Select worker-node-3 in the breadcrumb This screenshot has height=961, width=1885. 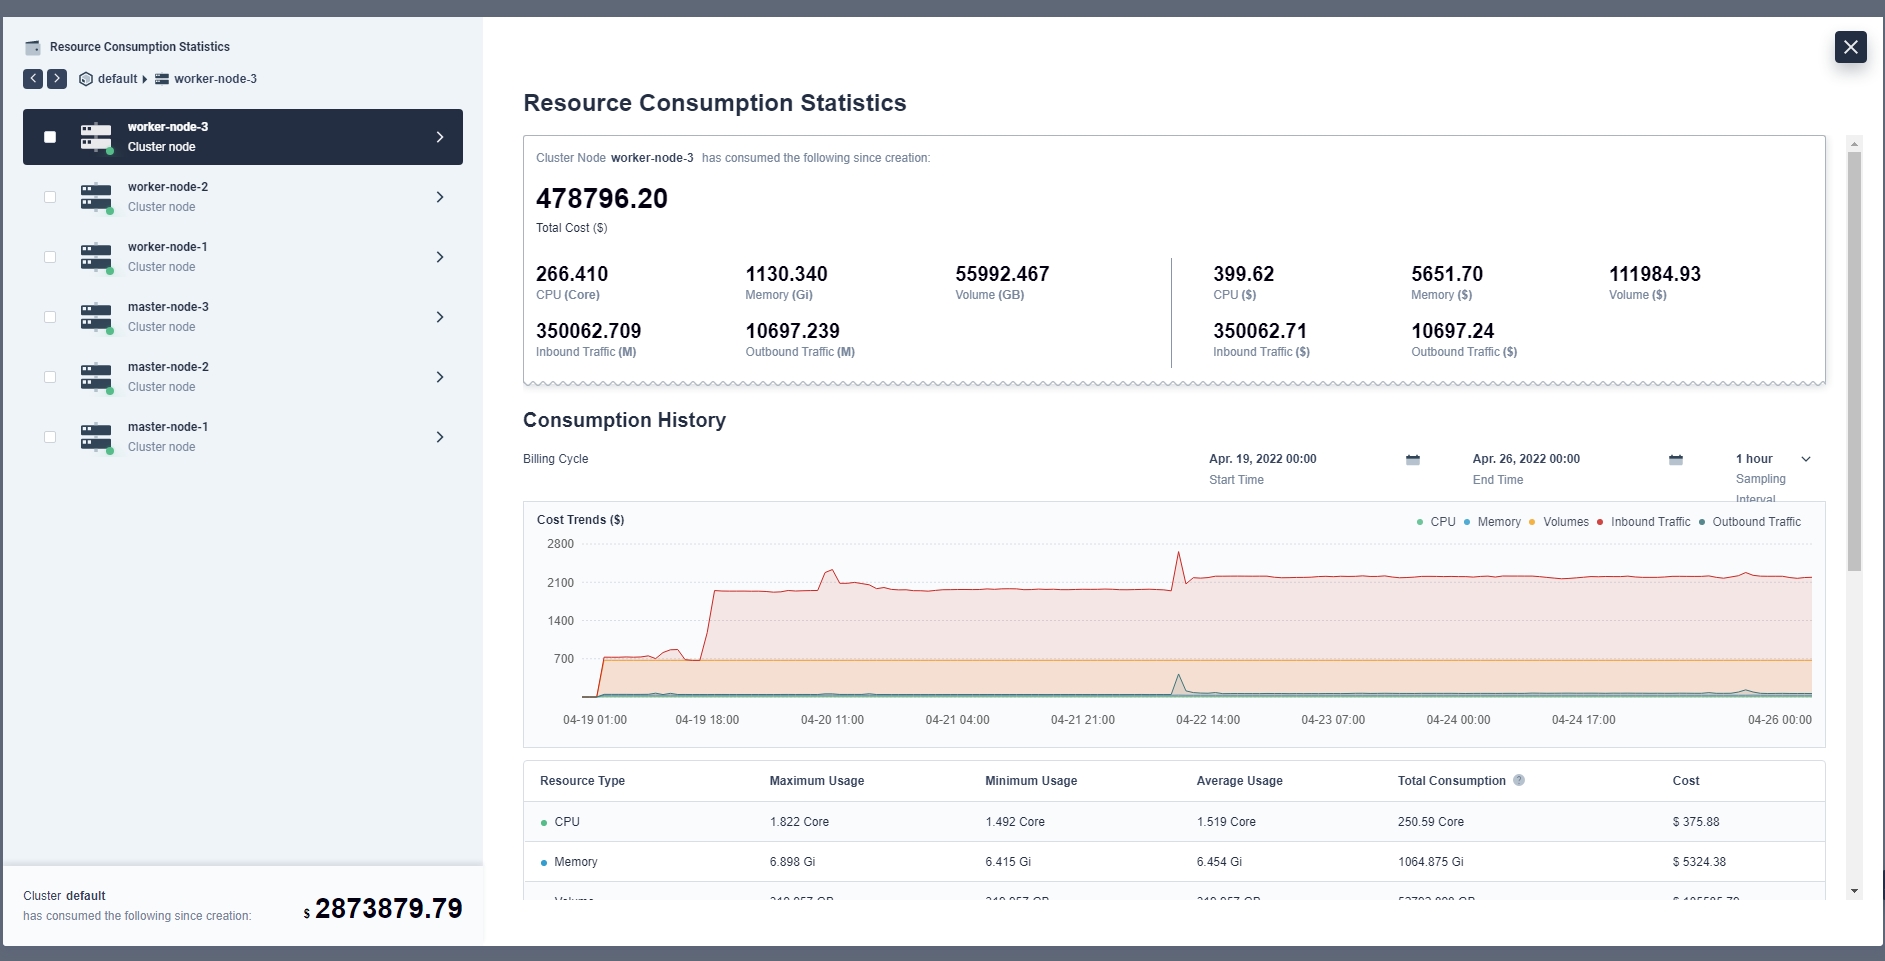(x=214, y=79)
